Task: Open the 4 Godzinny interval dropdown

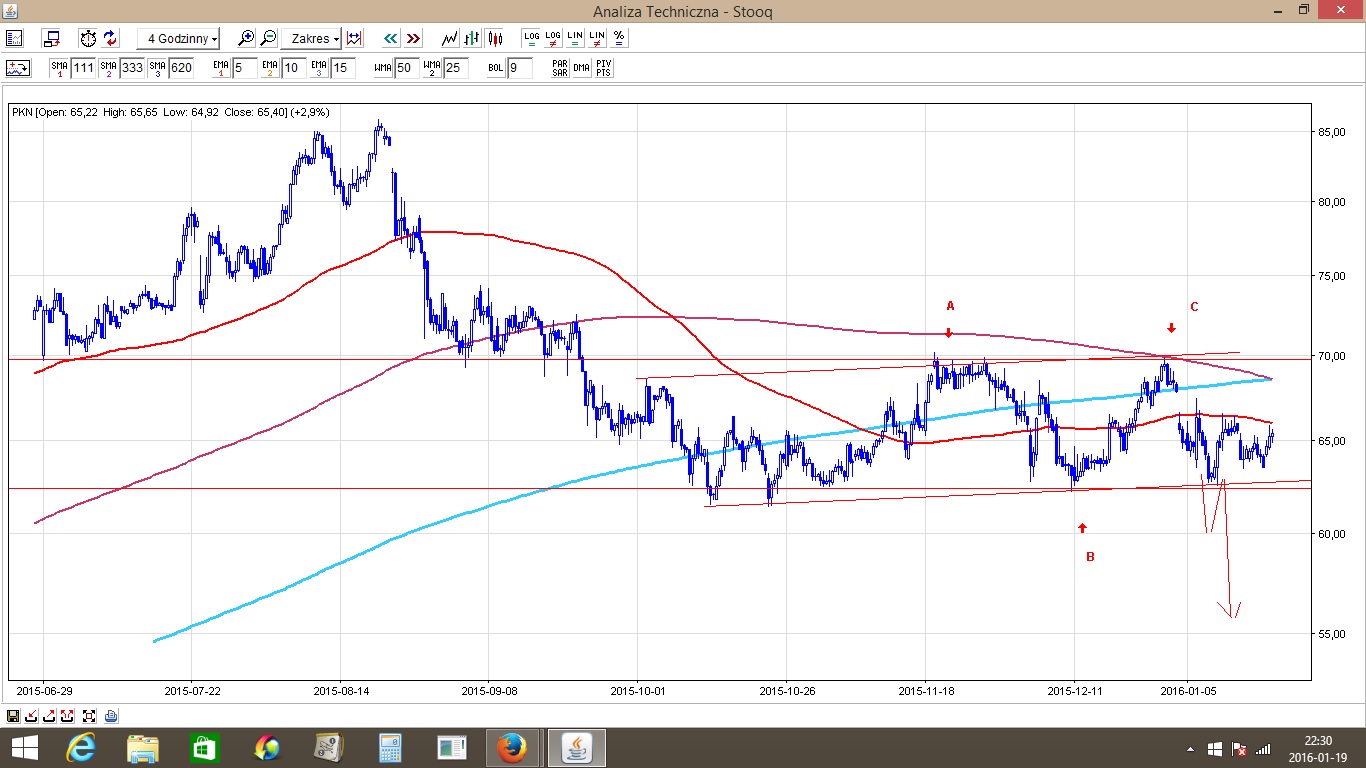Action: (x=179, y=38)
